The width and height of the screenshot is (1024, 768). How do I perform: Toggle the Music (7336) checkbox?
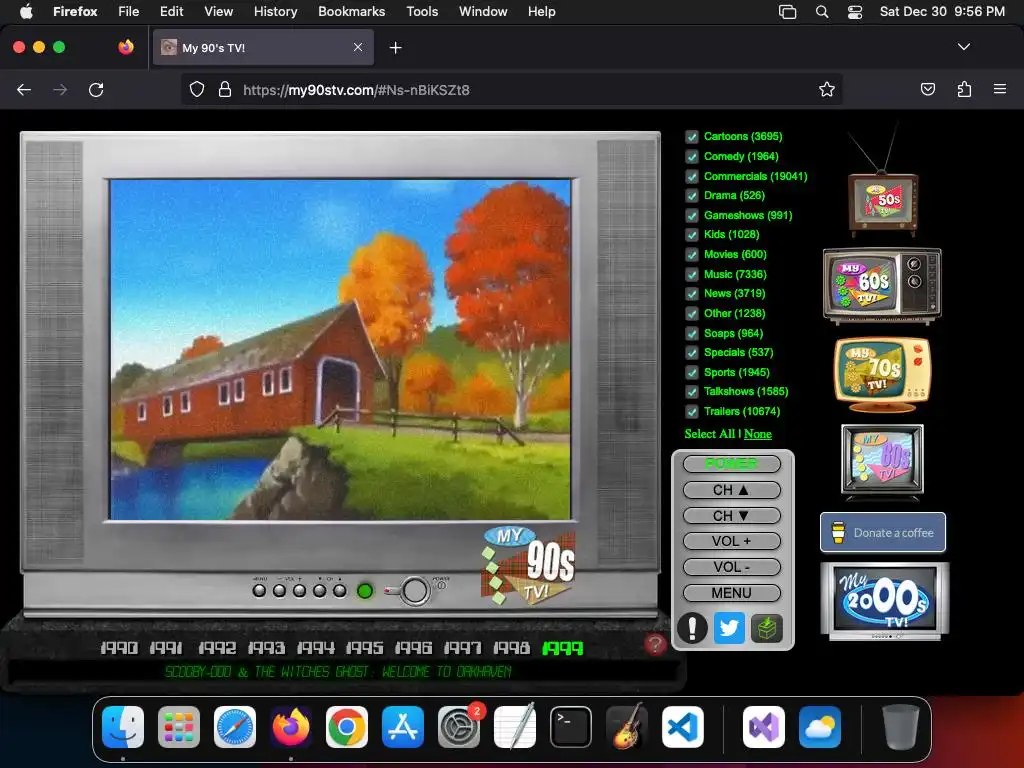click(x=692, y=274)
